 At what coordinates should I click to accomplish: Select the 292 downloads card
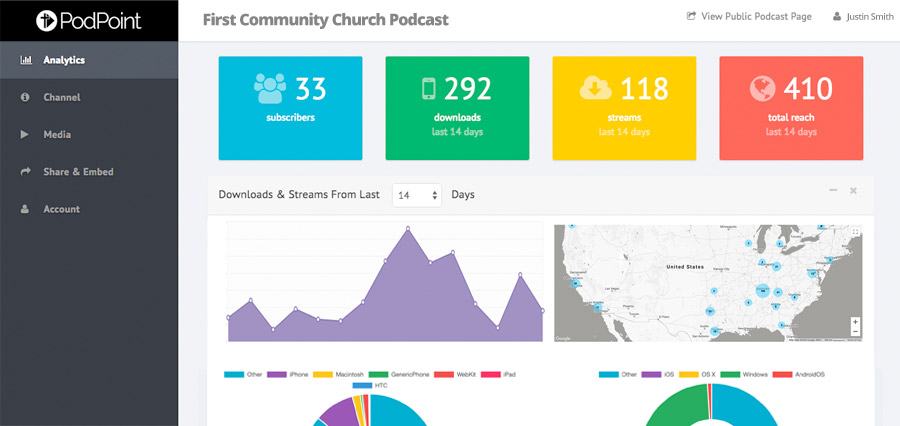tap(457, 108)
